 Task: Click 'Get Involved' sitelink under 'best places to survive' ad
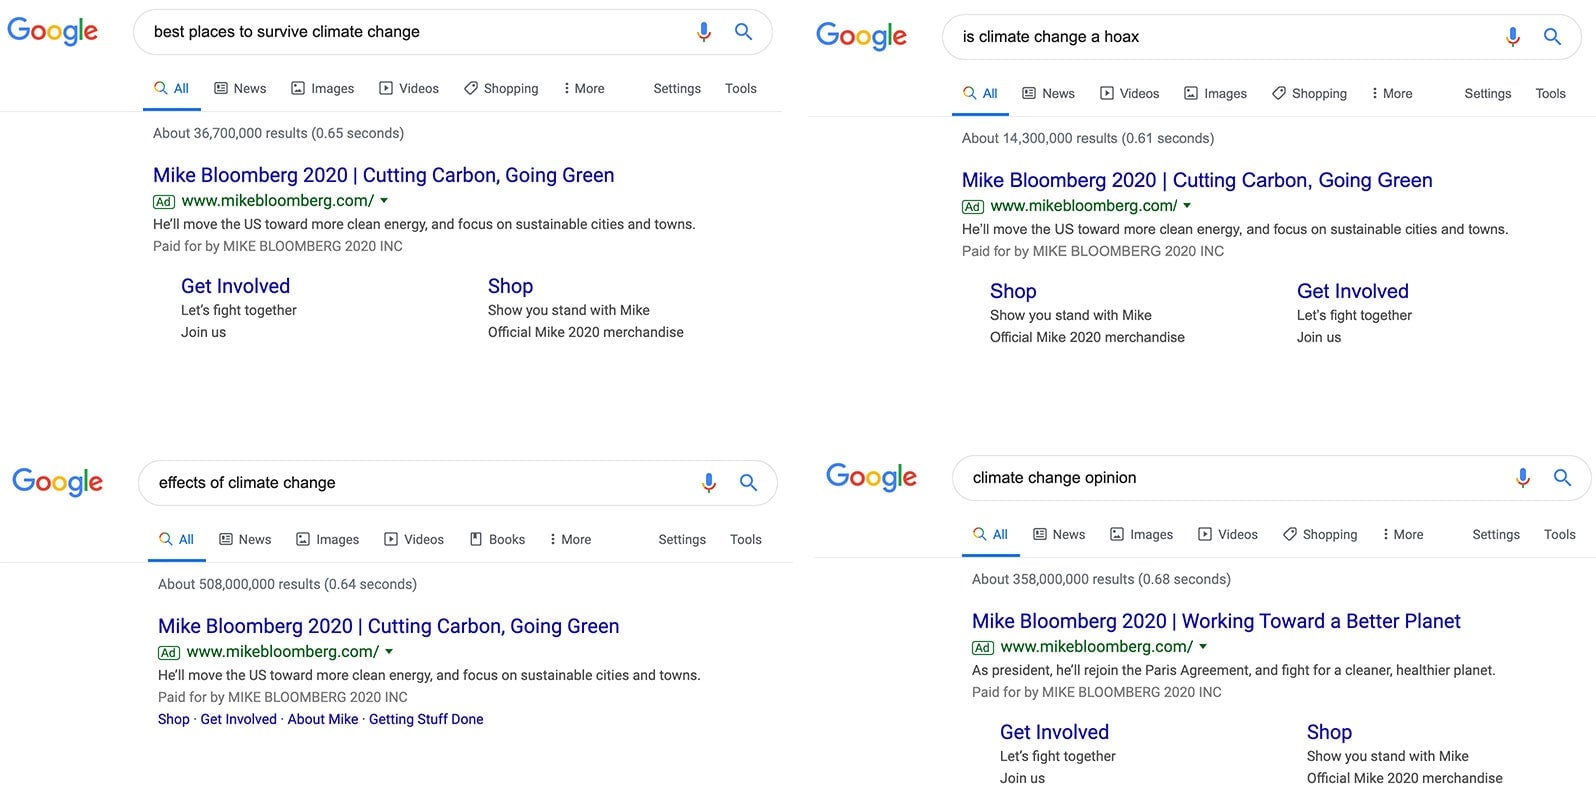coord(235,286)
